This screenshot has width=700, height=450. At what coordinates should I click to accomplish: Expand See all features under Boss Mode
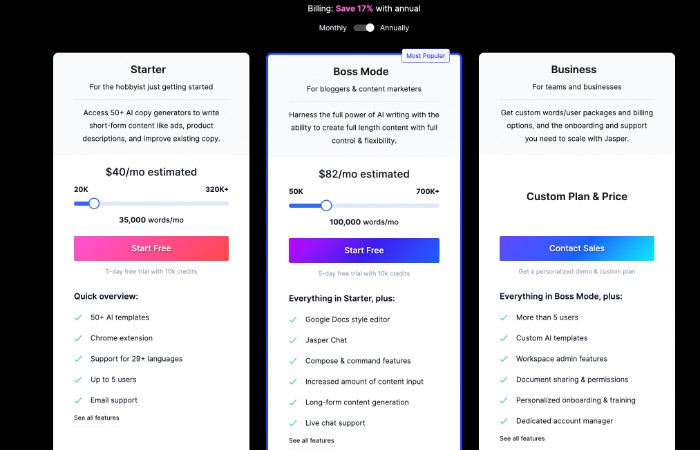(311, 441)
